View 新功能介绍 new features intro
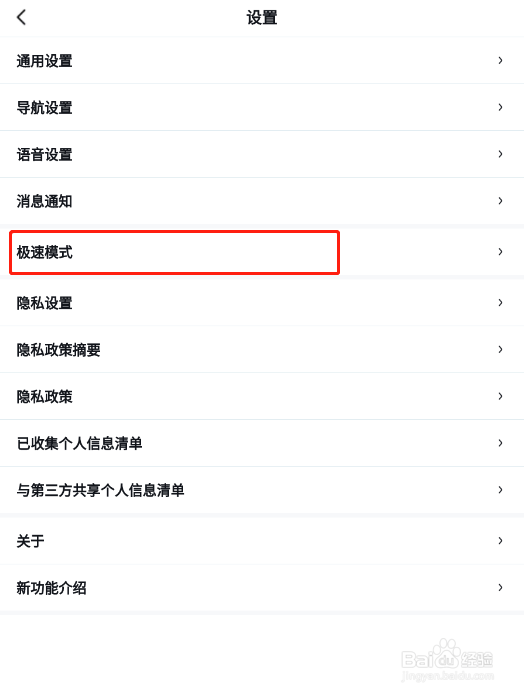The width and height of the screenshot is (524, 695). click(262, 588)
